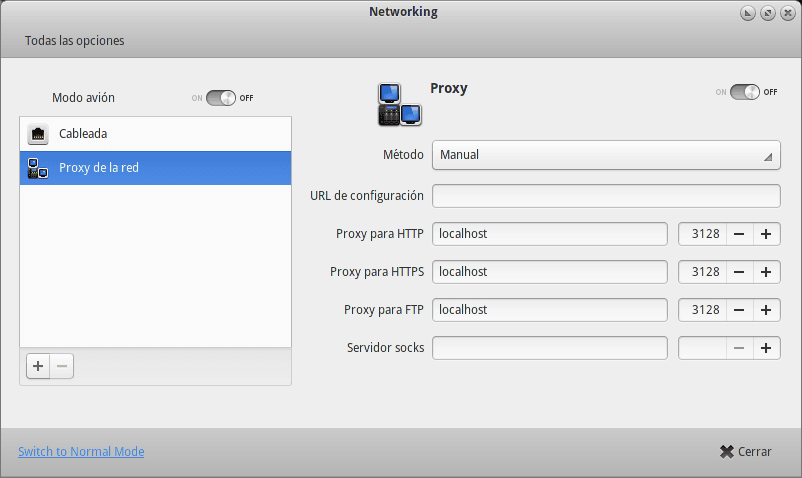Open the Método dropdown
This screenshot has width=802, height=478.
606,155
